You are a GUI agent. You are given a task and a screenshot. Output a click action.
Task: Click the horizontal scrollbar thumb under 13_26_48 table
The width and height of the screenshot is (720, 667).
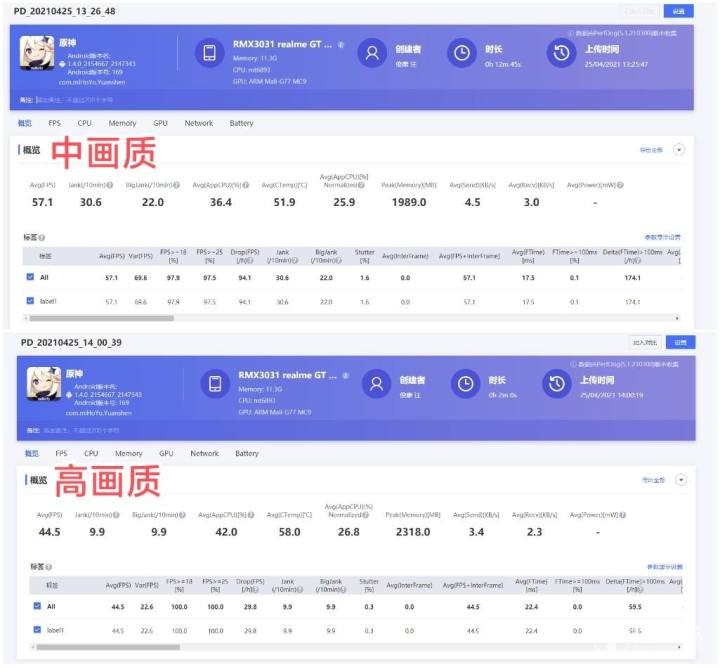(101, 318)
